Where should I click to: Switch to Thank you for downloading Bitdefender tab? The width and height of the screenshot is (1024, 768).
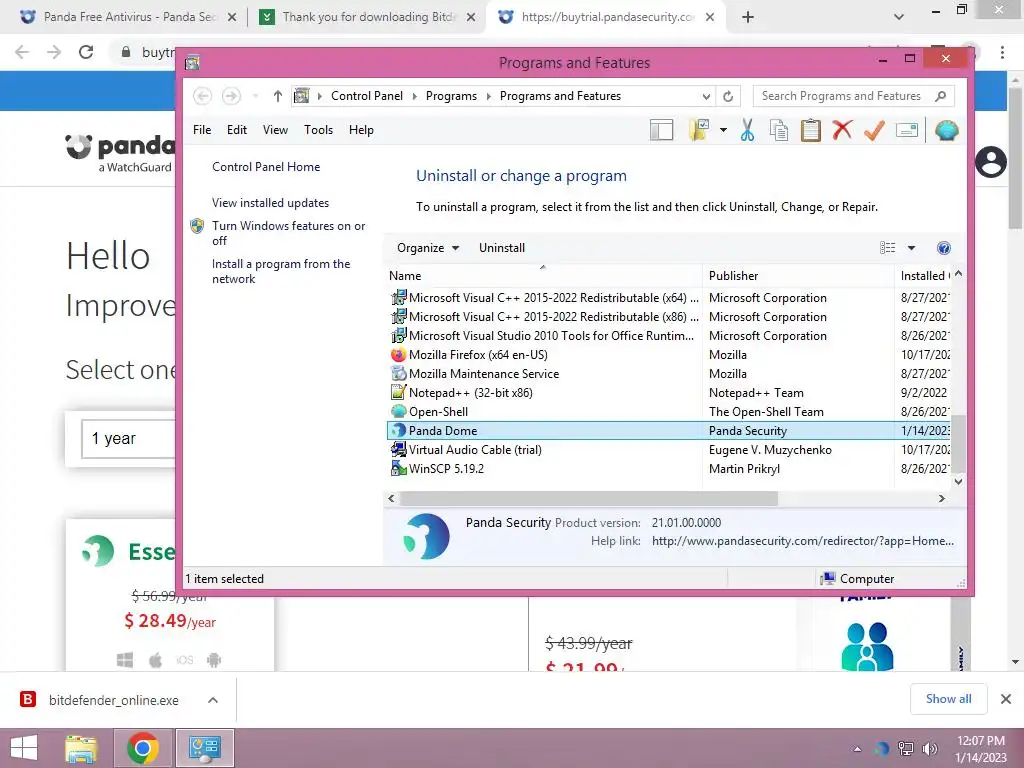(x=367, y=17)
